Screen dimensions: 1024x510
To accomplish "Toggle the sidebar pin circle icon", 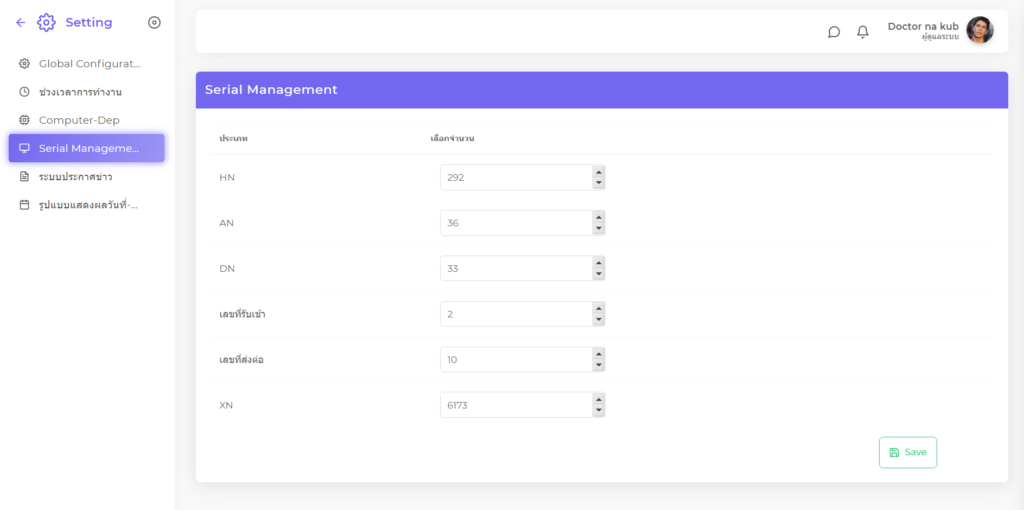I will coord(154,22).
